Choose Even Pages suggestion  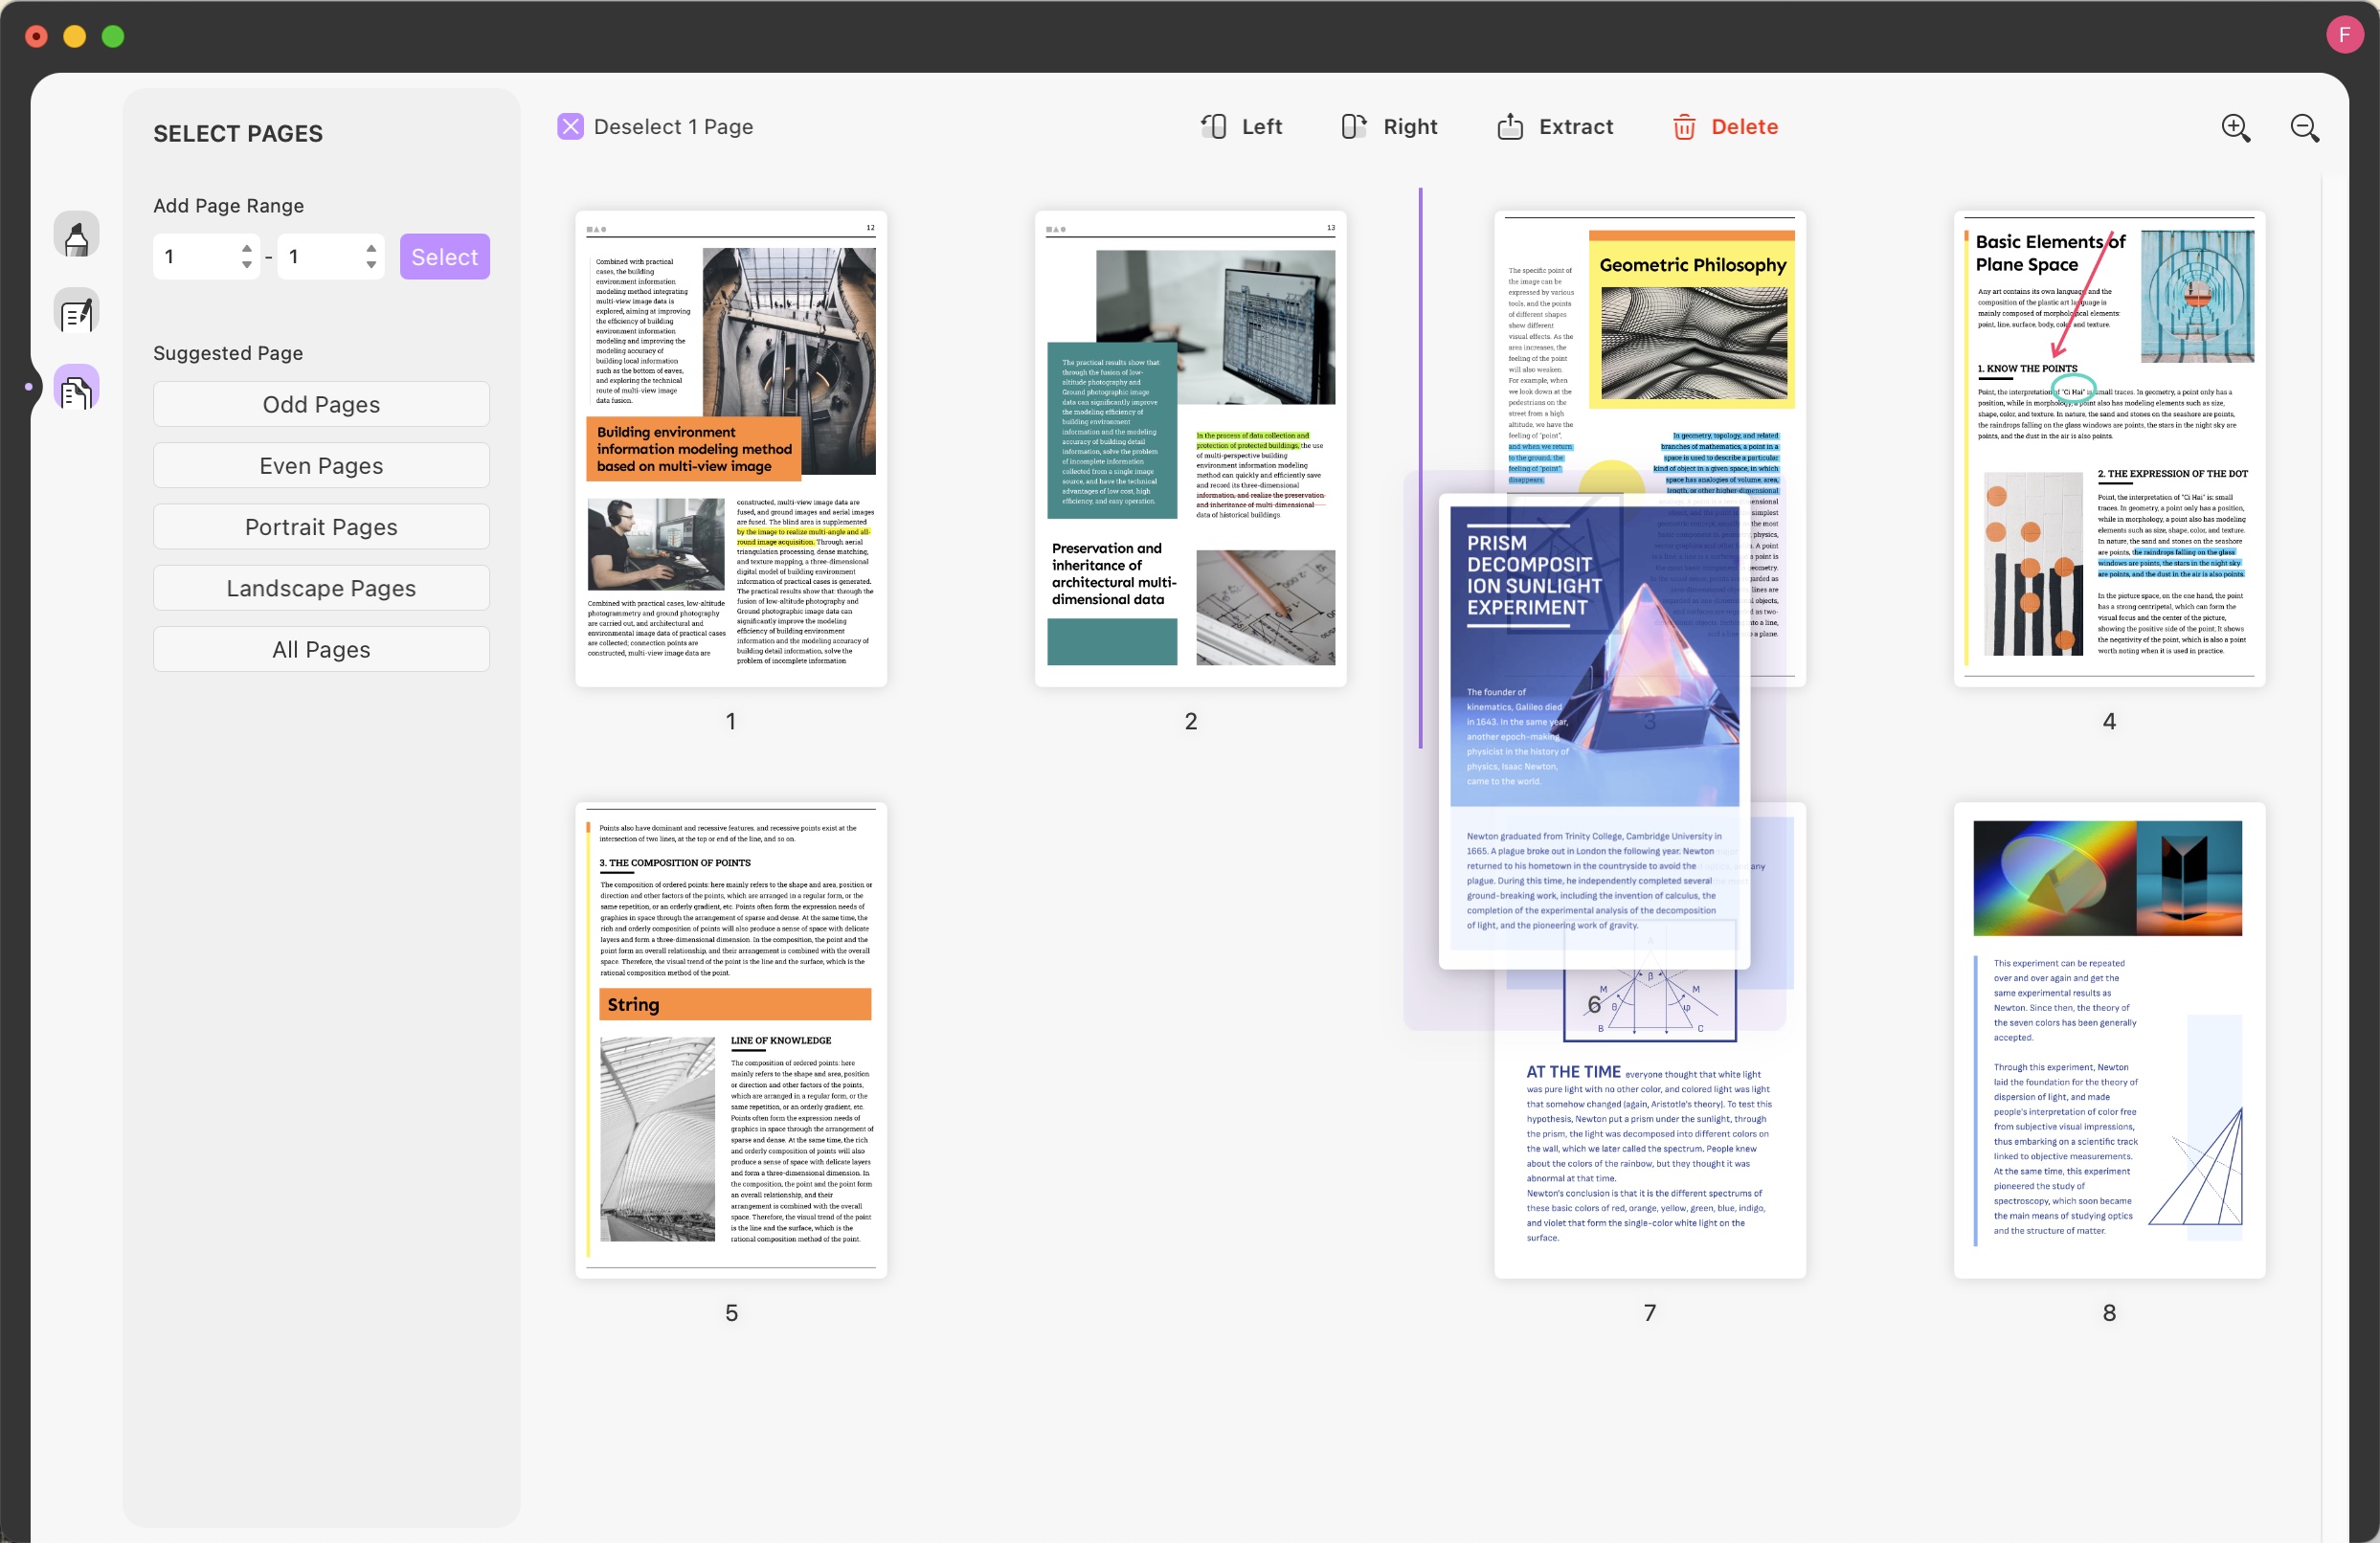pyautogui.click(x=321, y=466)
